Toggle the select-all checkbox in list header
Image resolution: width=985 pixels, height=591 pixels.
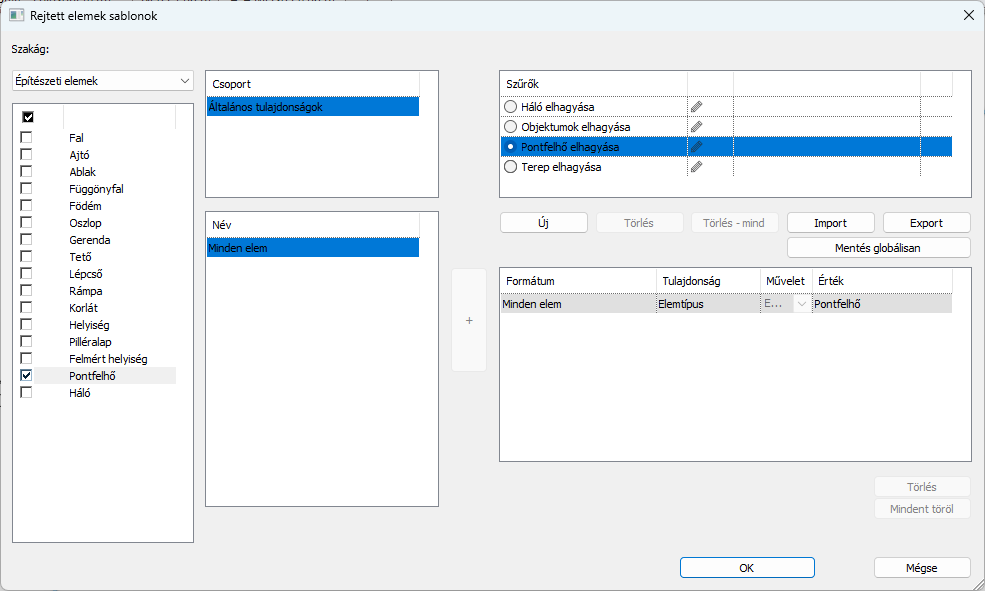click(x=28, y=117)
